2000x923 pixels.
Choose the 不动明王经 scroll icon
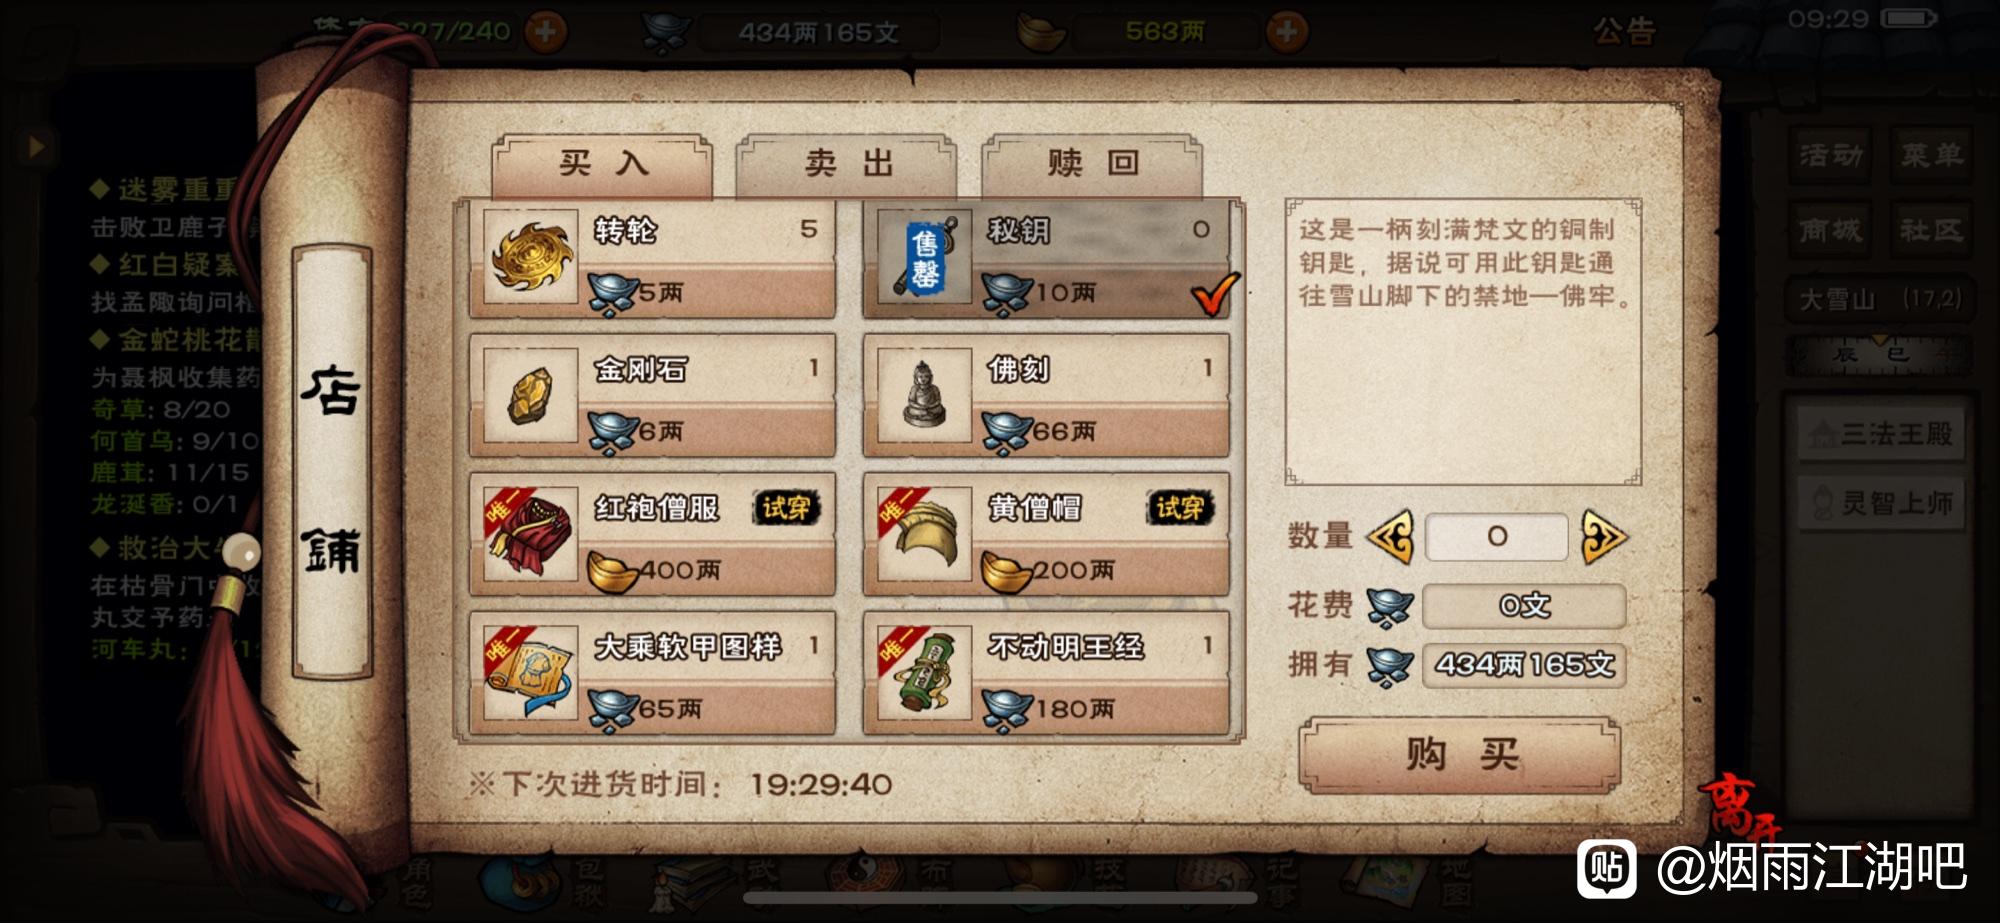[924, 673]
